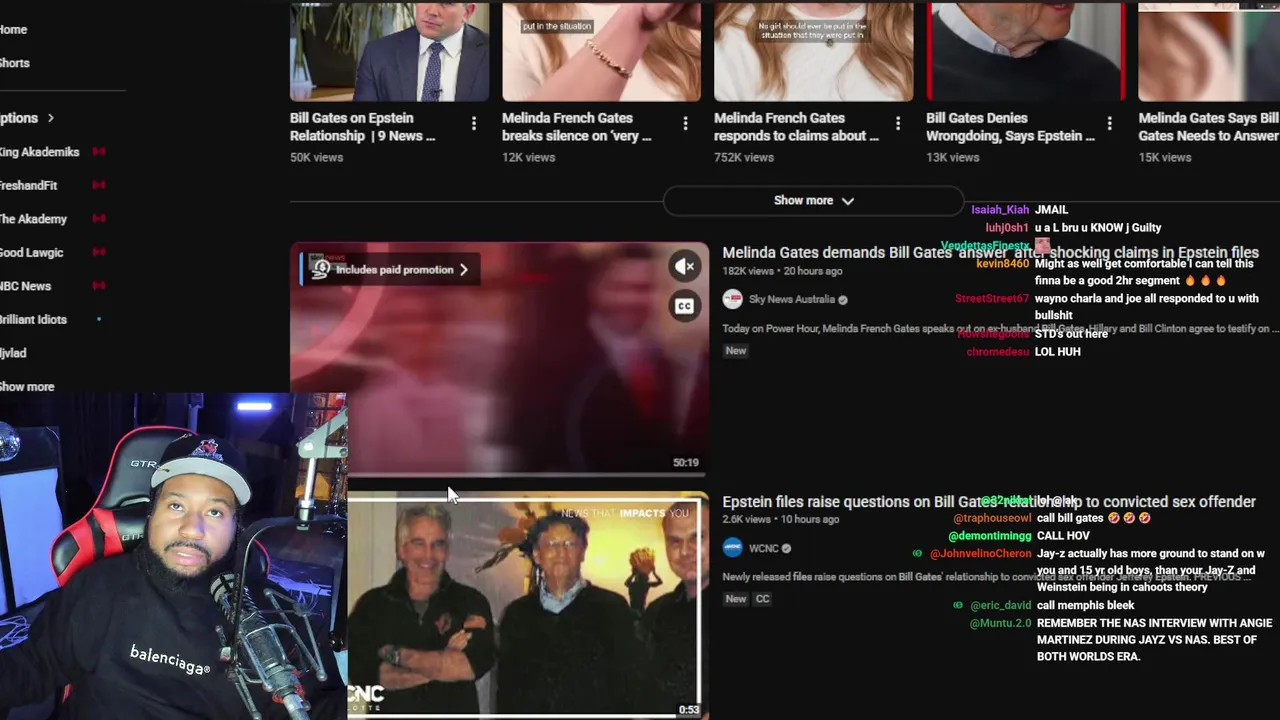Click the New badge under Sky News video
The height and width of the screenshot is (720, 1280).
tap(736, 350)
